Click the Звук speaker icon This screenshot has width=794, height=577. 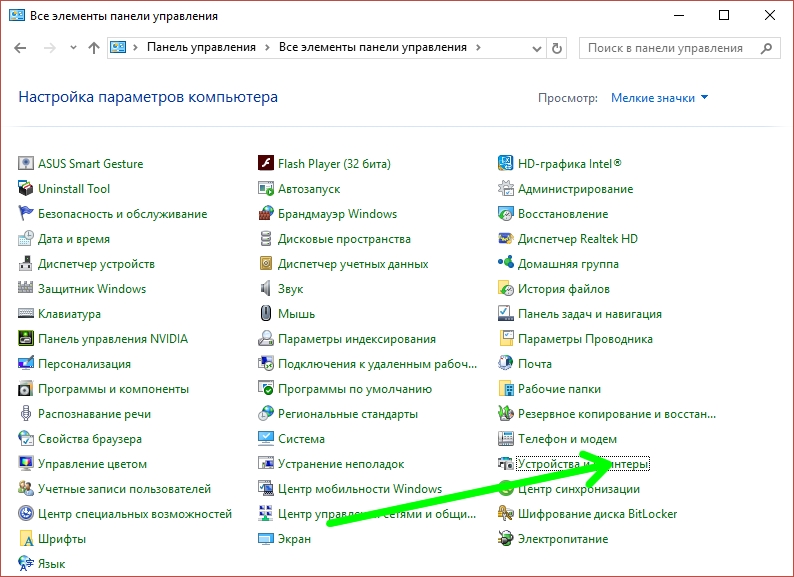(266, 289)
